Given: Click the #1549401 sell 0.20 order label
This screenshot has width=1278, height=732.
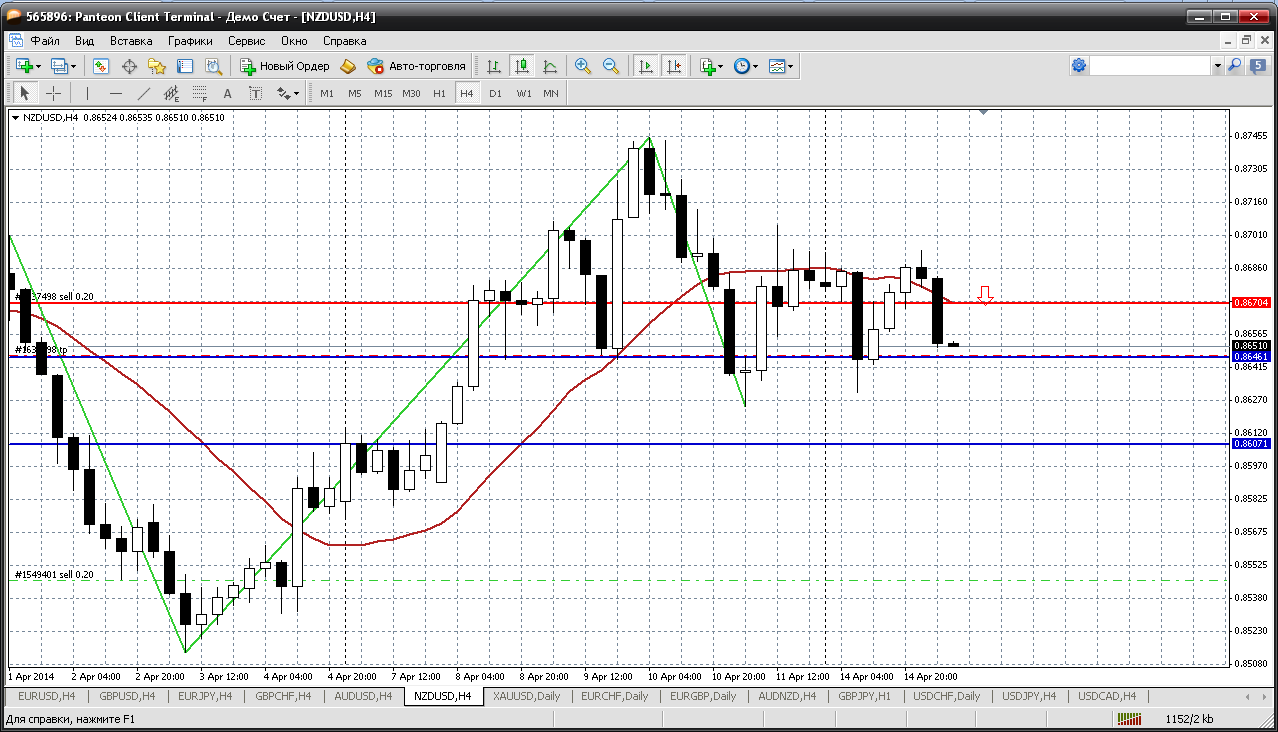Looking at the screenshot, I should pos(54,575).
